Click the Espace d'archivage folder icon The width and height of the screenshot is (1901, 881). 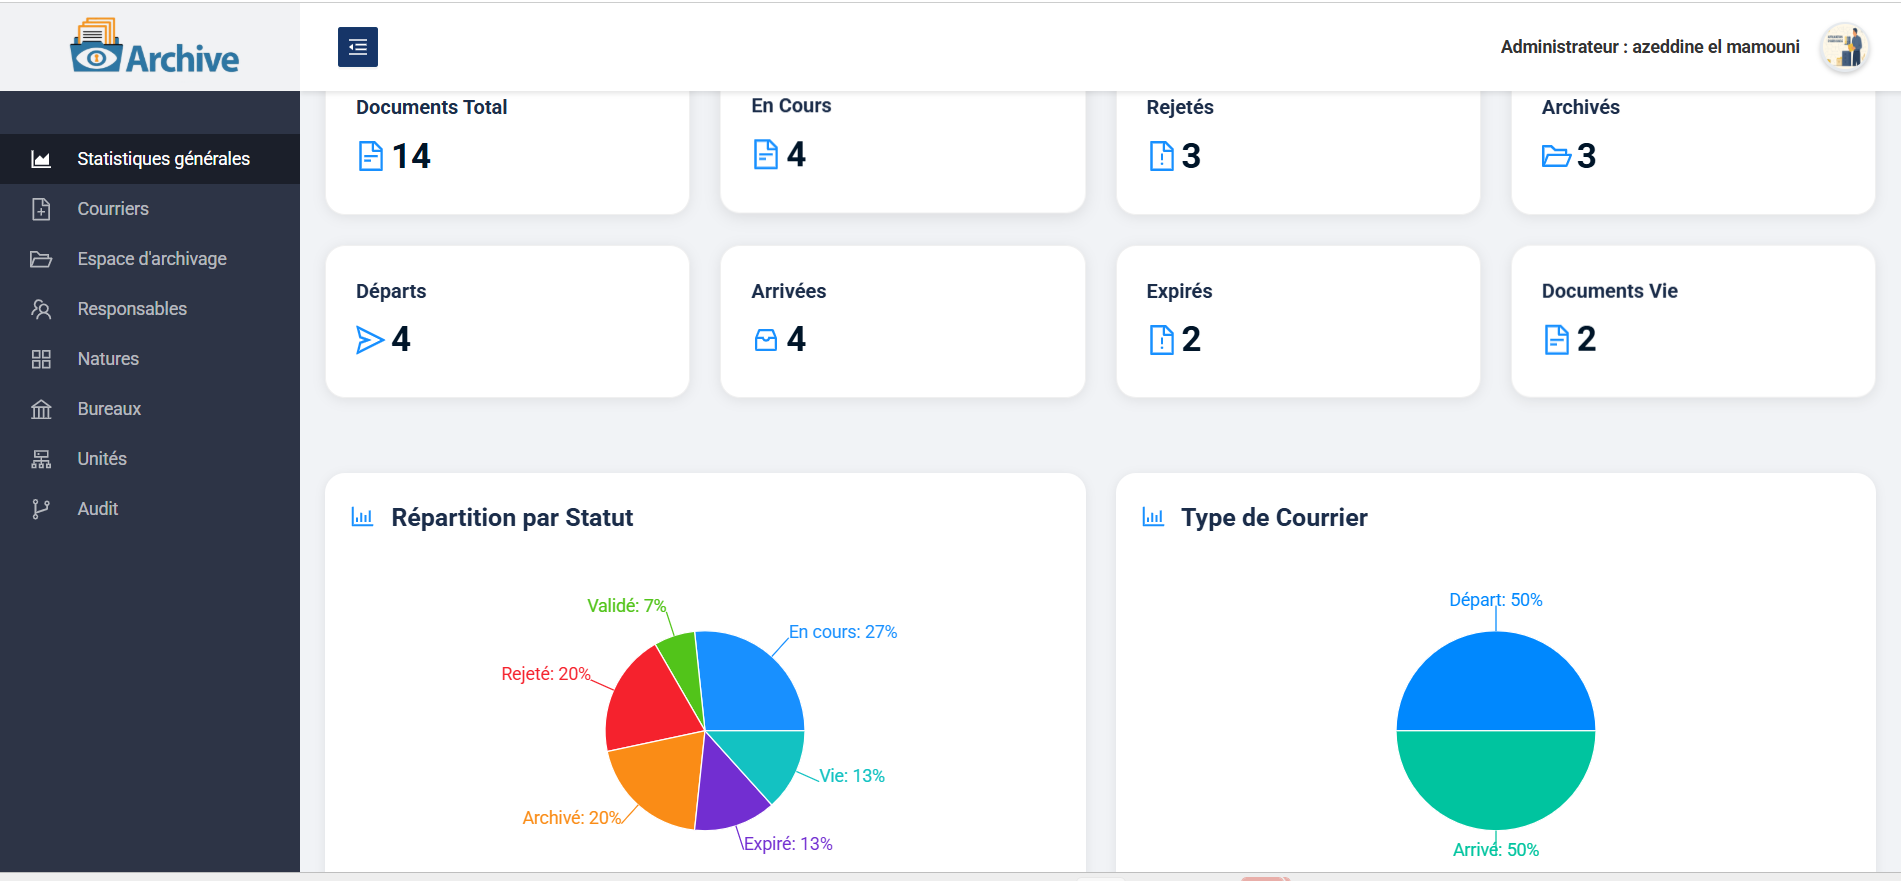(x=41, y=259)
